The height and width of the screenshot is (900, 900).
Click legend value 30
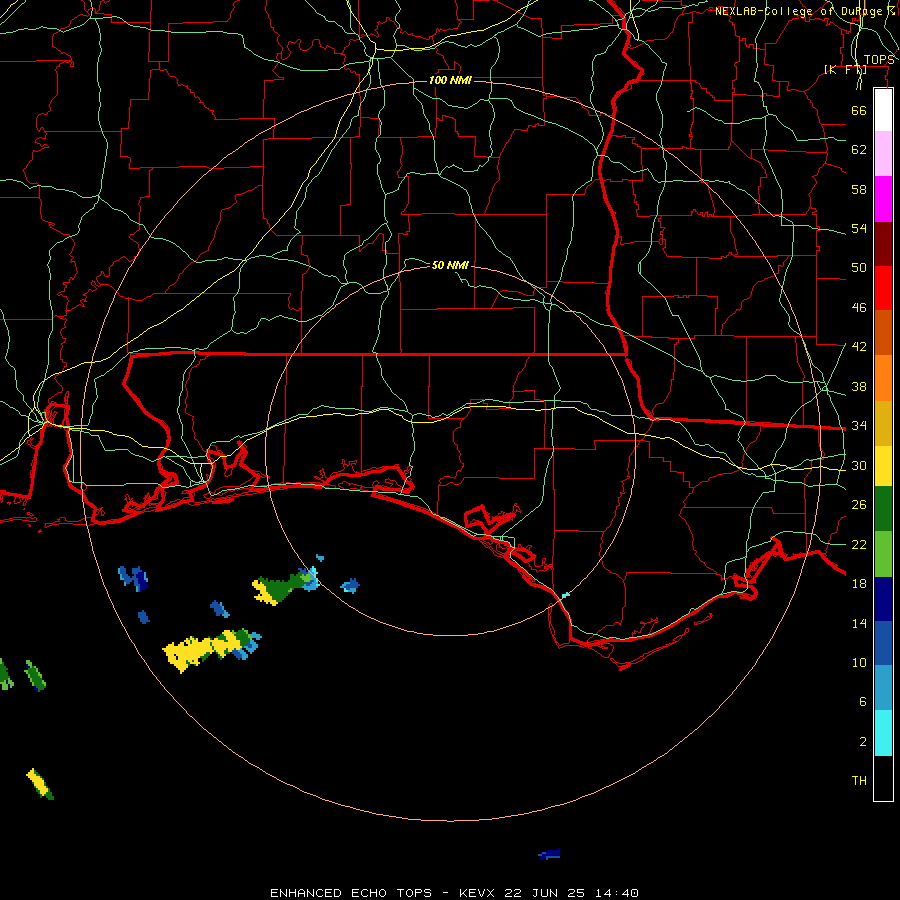(x=859, y=465)
